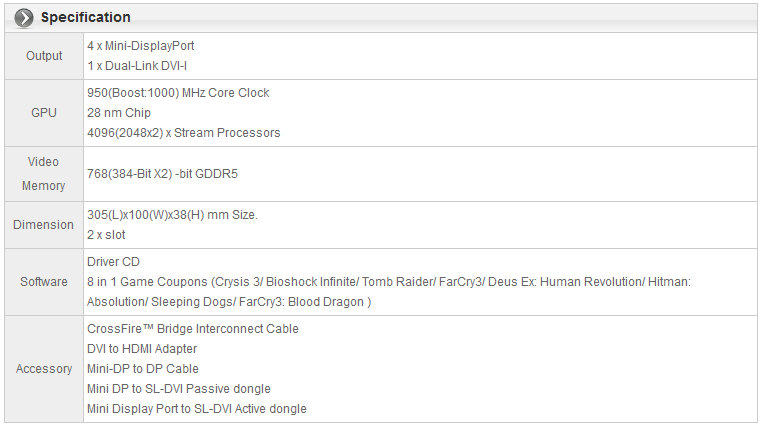Click the Accessory row label
Image resolution: width=761 pixels, height=426 pixels.
coord(44,369)
